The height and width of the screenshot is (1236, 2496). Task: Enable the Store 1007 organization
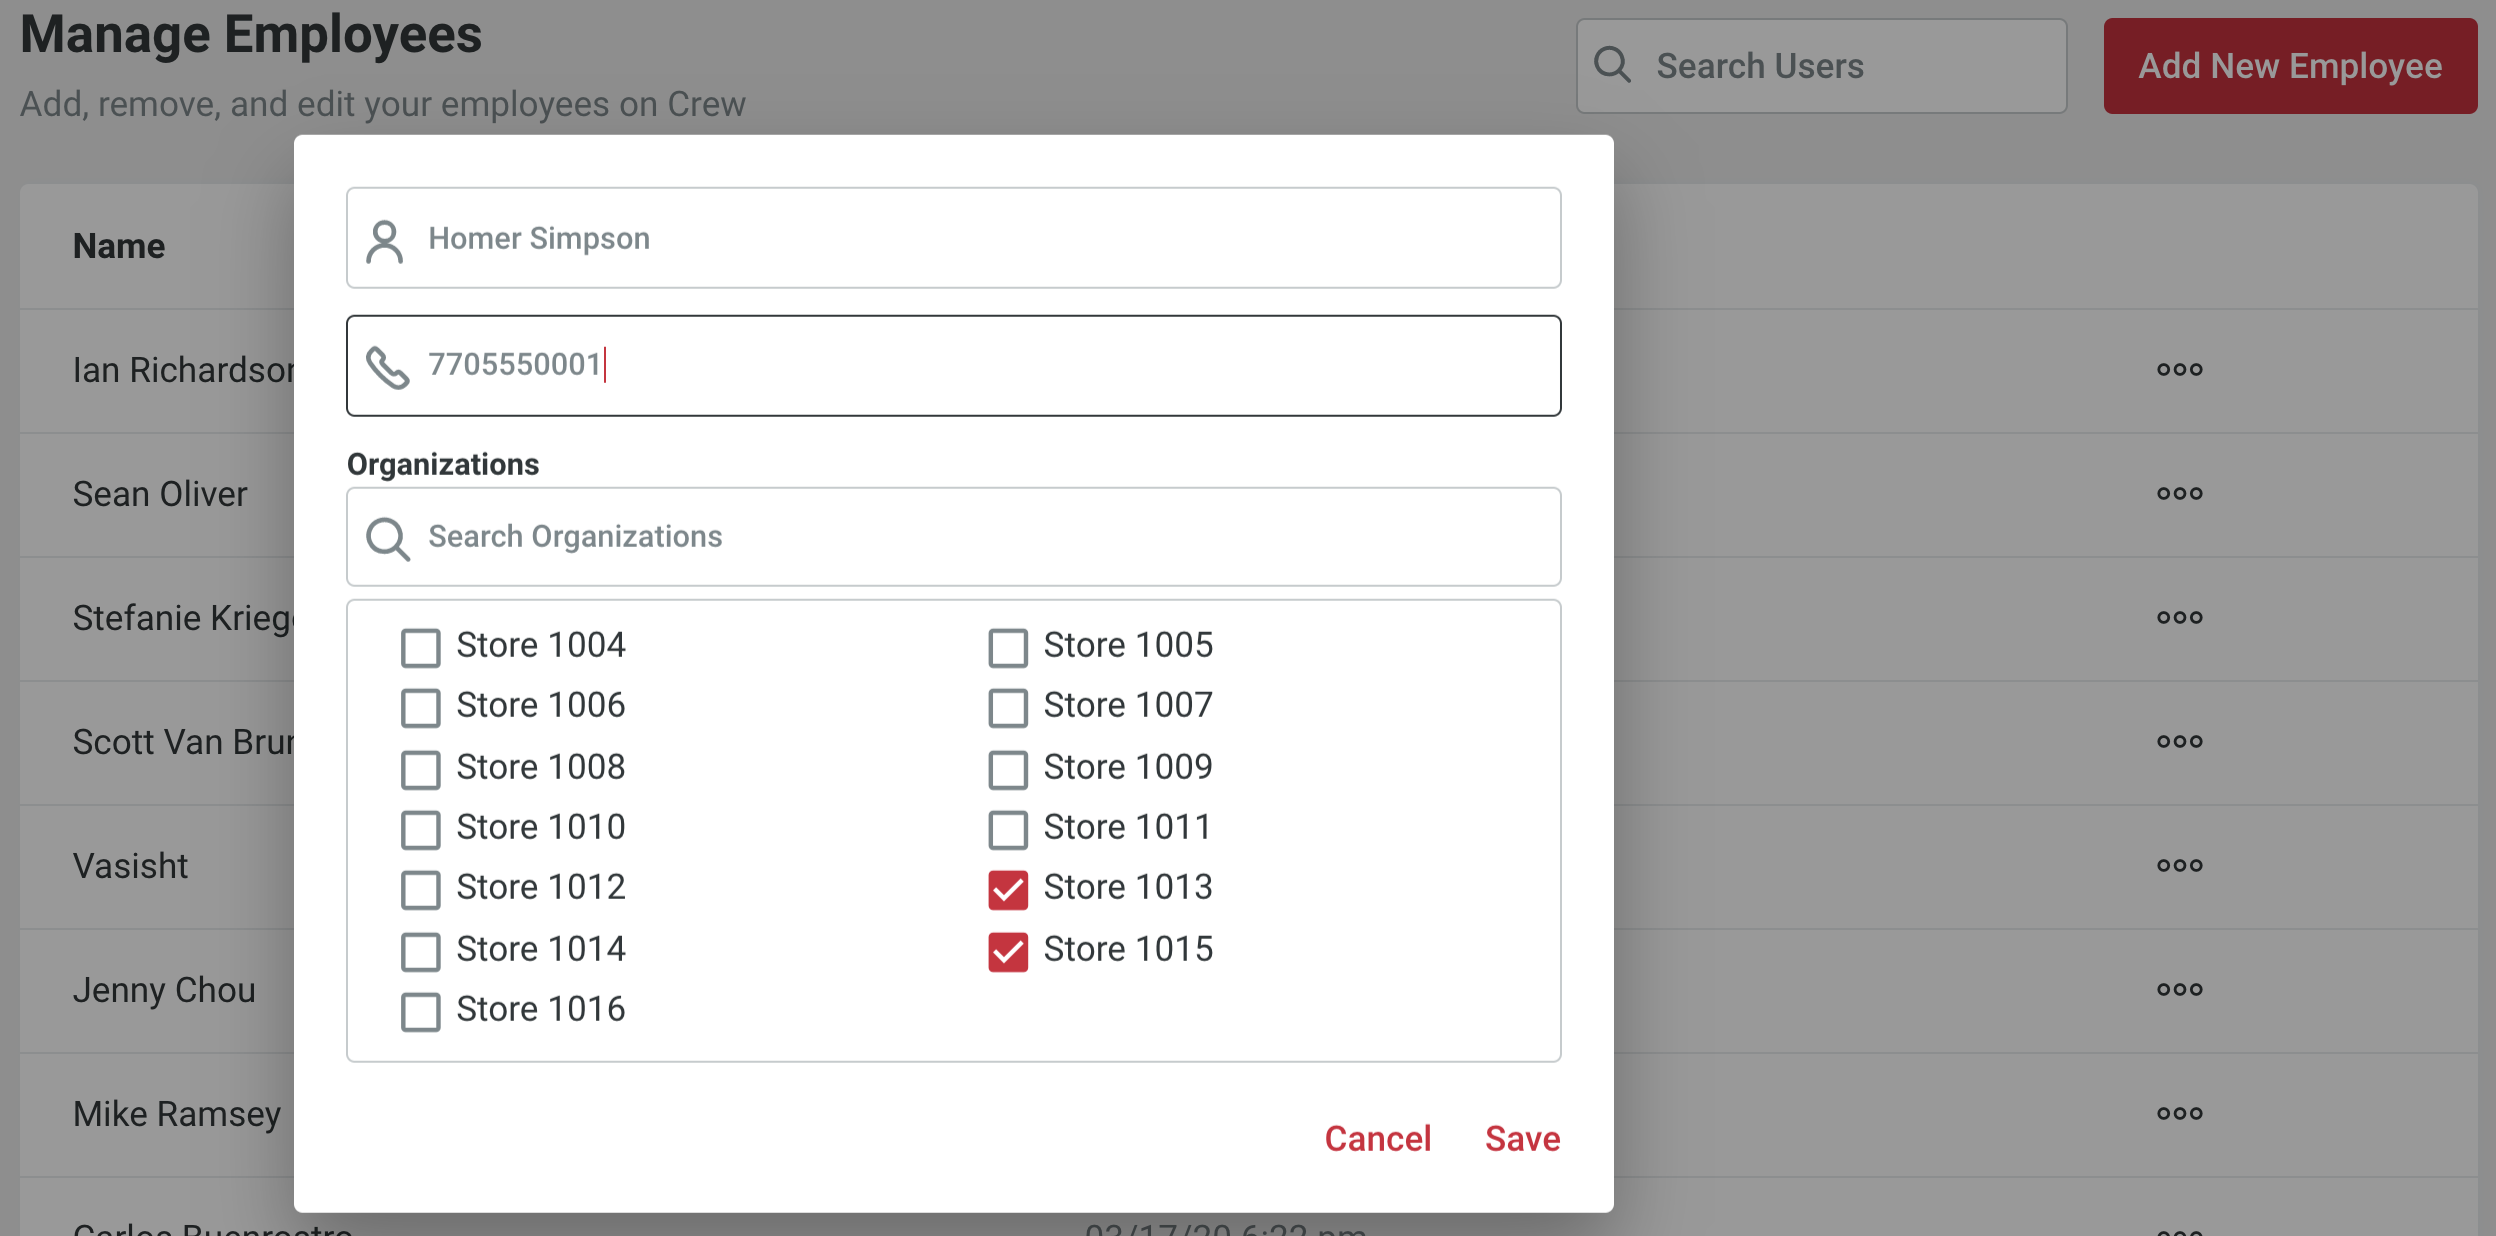coord(1008,708)
